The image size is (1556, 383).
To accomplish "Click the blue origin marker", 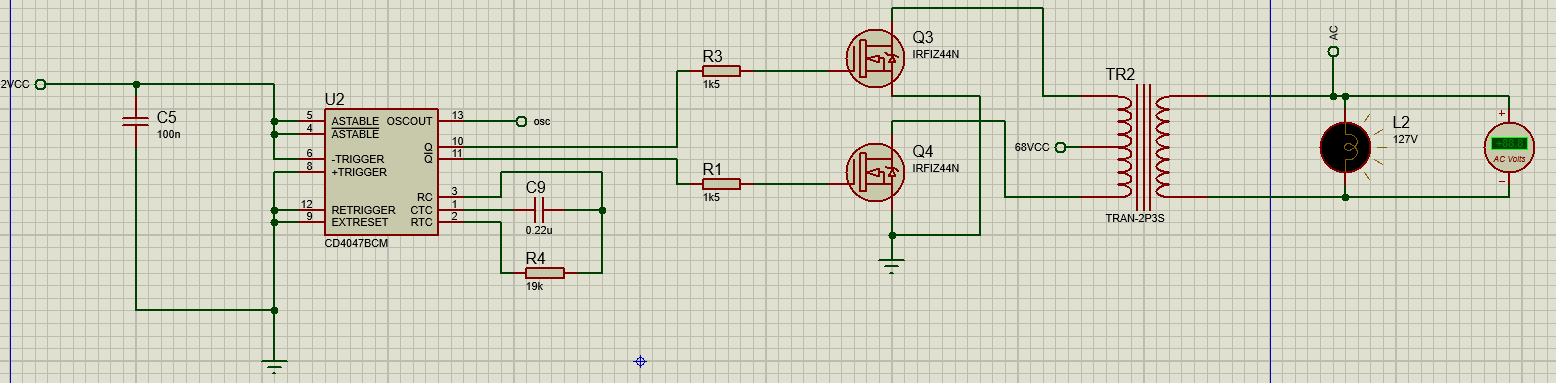I will (641, 361).
